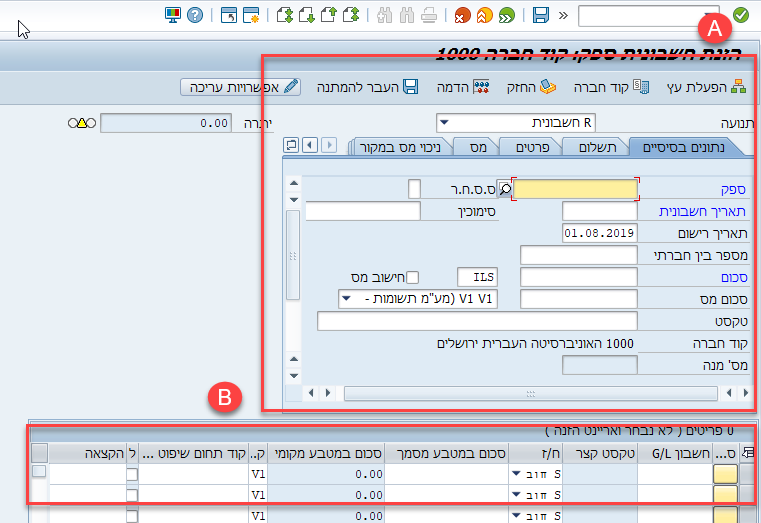Click in the ספק vendor input field
The height and width of the screenshot is (523, 761).
(575, 189)
